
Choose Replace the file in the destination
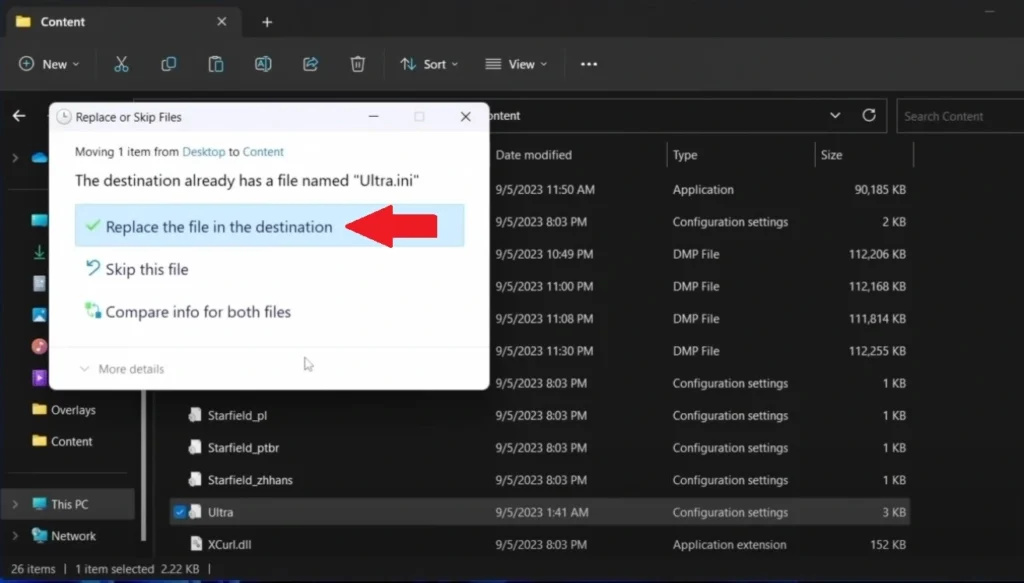269,226
